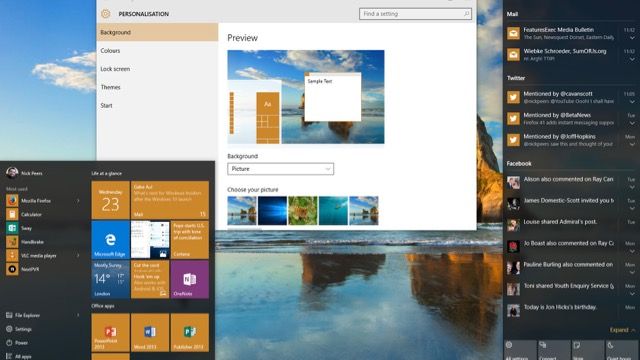The height and width of the screenshot is (360, 640).
Task: Open the London weather tile
Action: pos(110,280)
